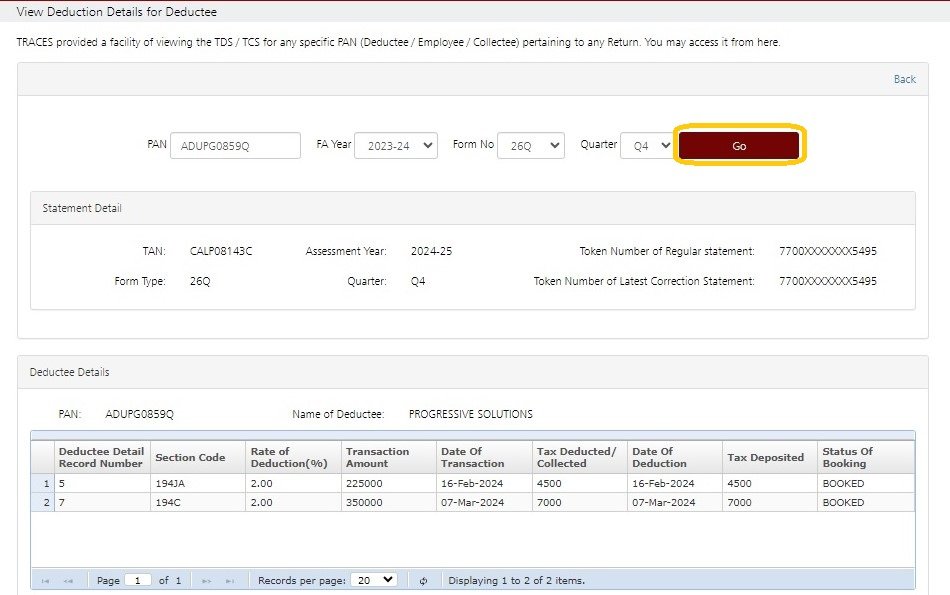Sort by Rate of Deduction(%) column
Viewport: 950px width, 595px height.
pyautogui.click(x=293, y=457)
